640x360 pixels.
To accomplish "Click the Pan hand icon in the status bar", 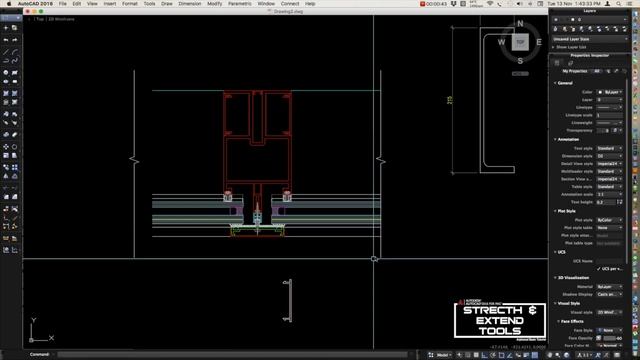I will [x=550, y=355].
